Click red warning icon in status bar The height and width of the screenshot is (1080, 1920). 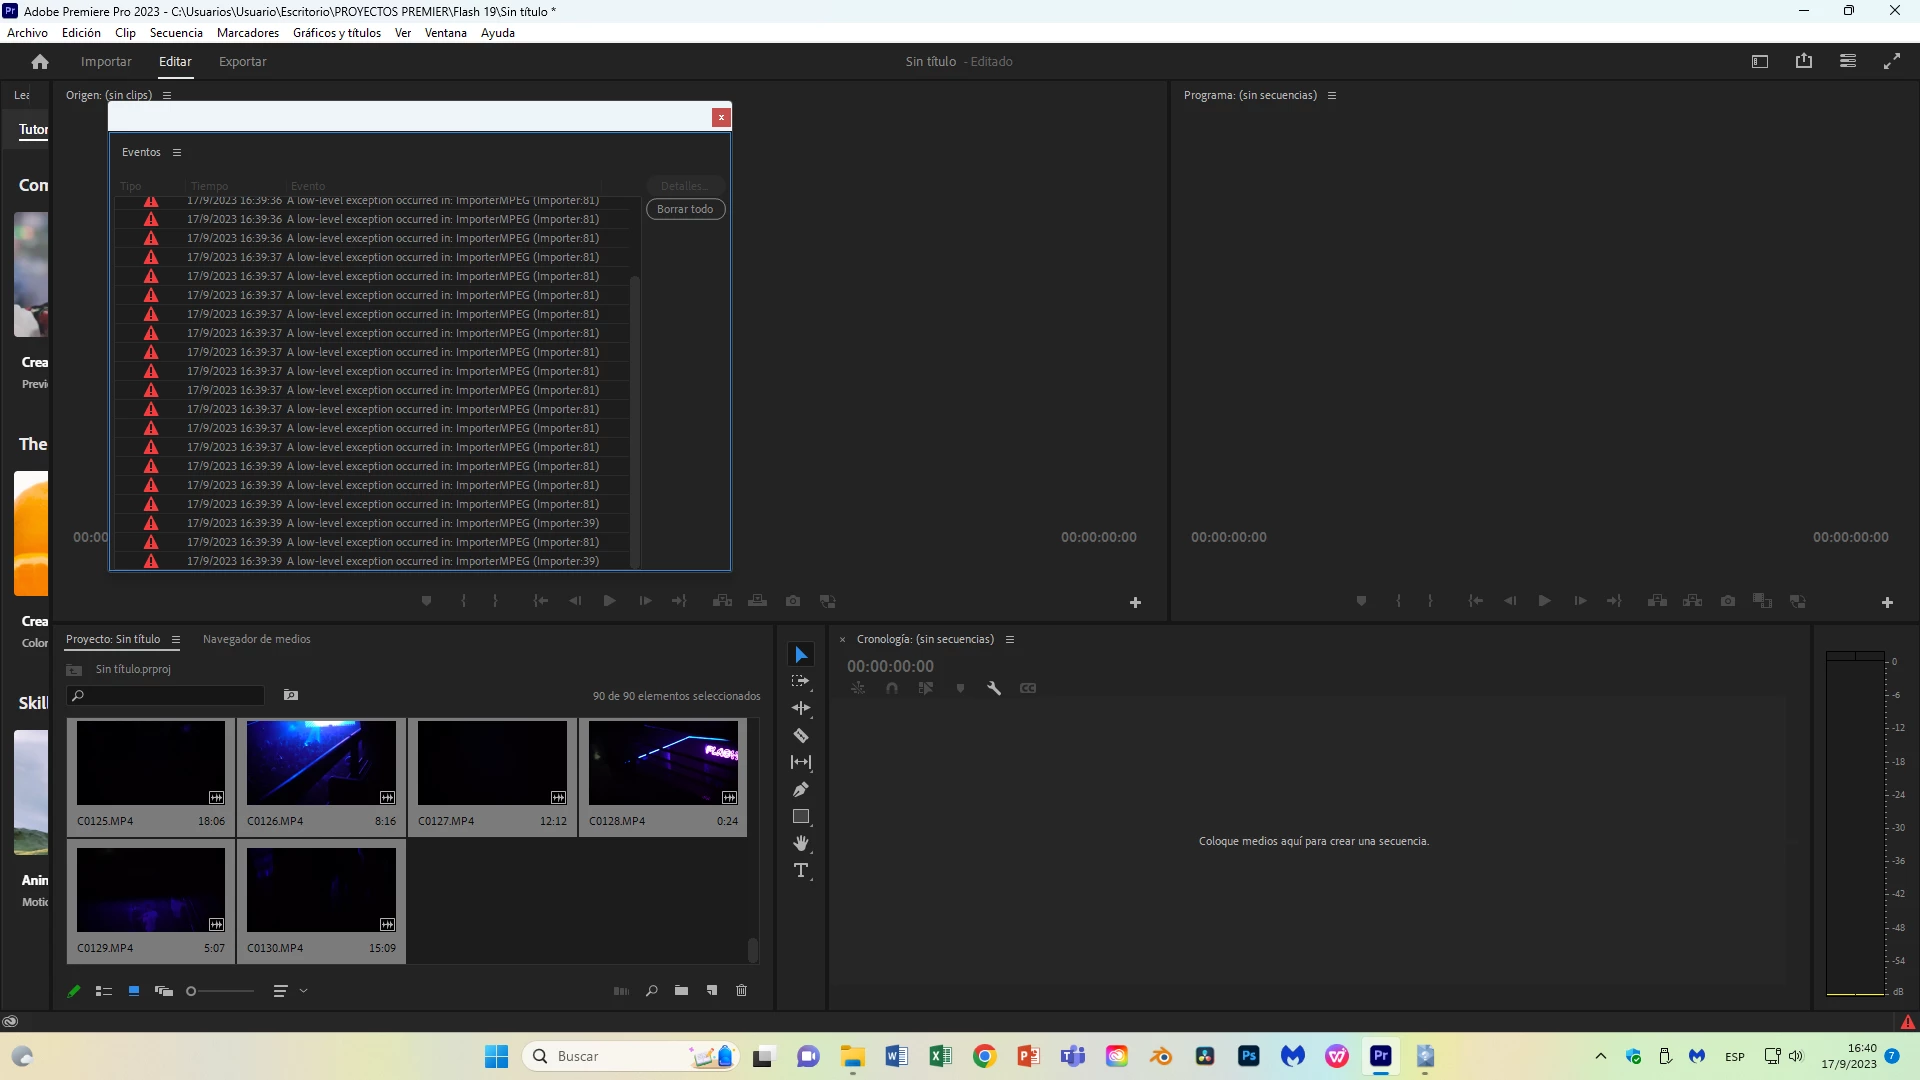[x=1907, y=1022]
